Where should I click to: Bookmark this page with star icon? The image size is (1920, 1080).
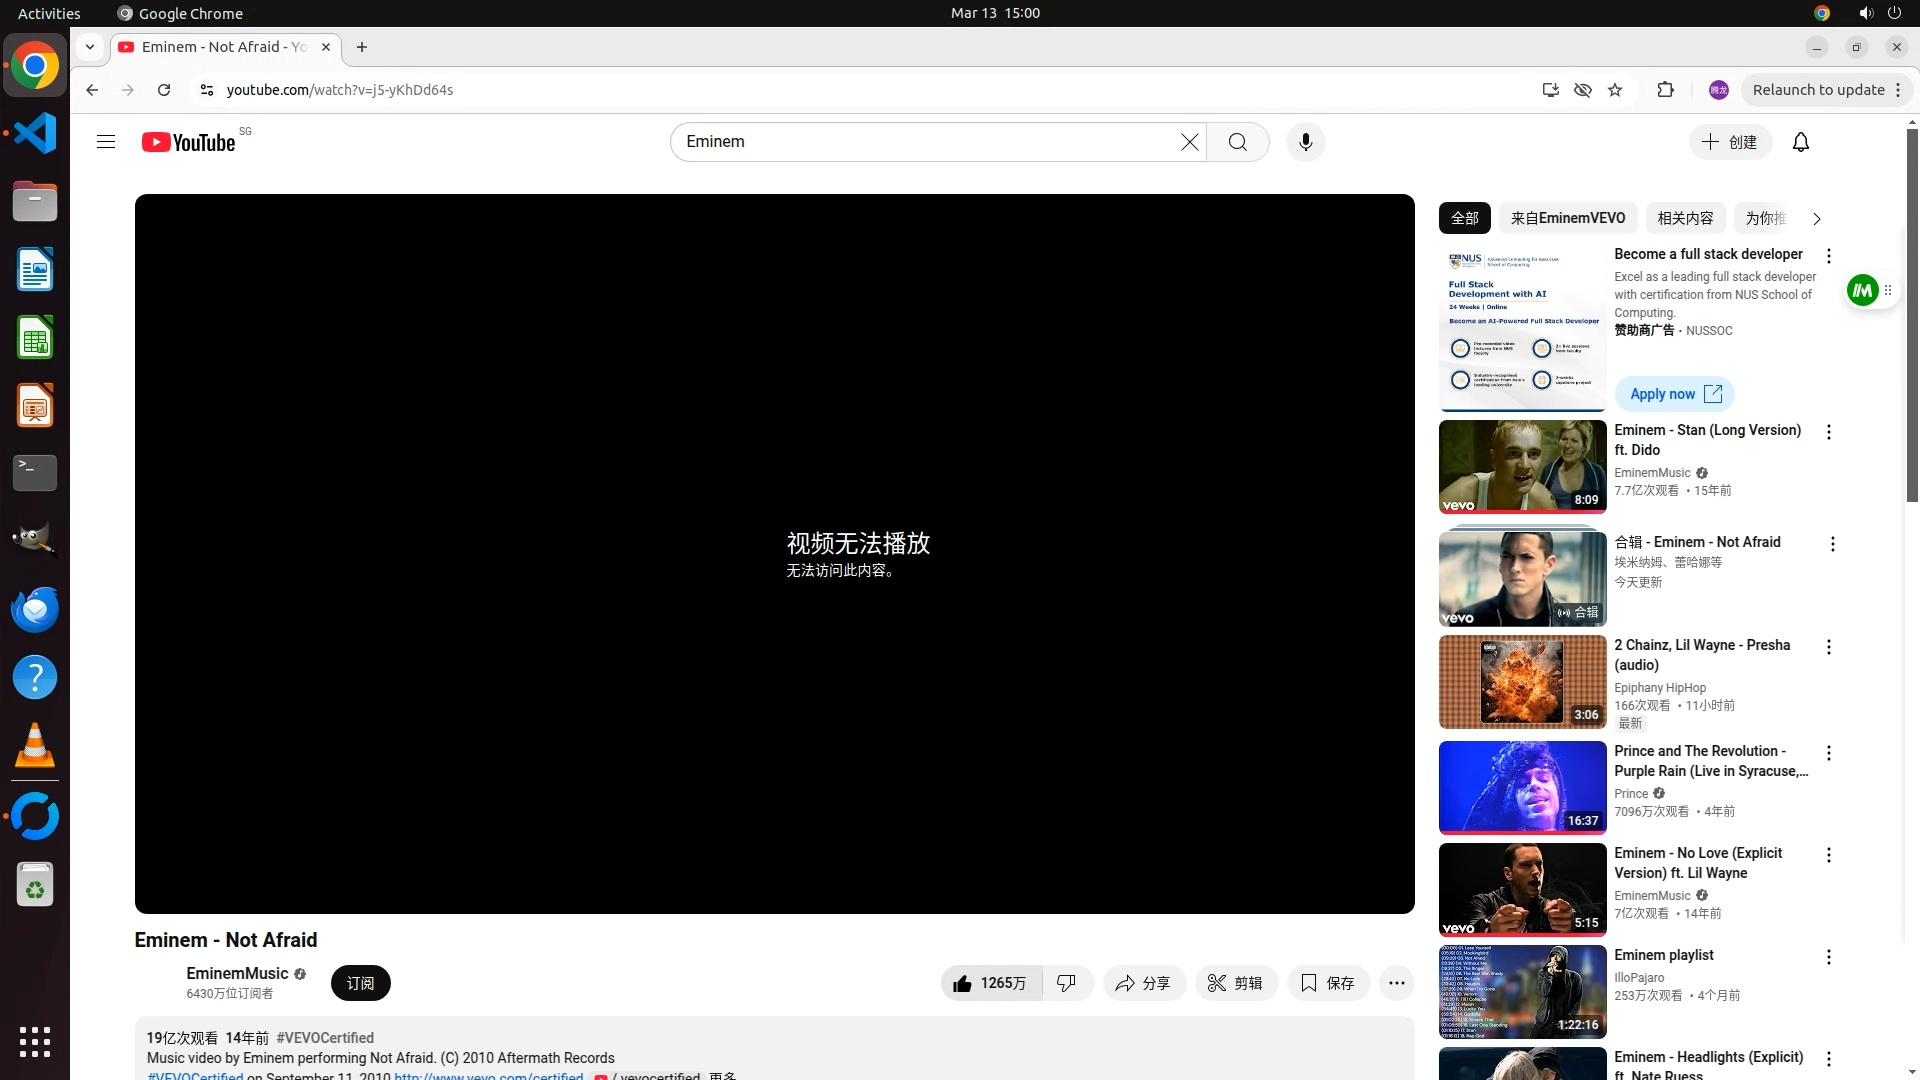click(x=1614, y=90)
